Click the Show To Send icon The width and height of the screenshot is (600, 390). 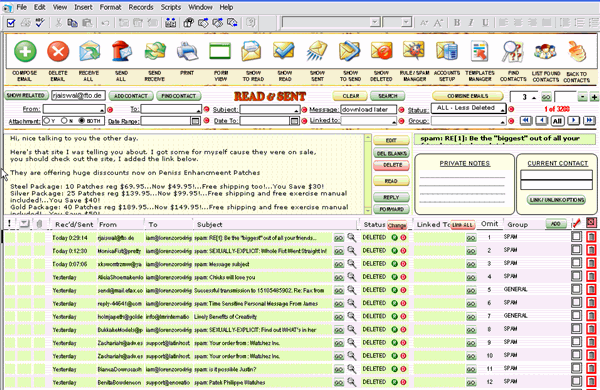pos(349,51)
